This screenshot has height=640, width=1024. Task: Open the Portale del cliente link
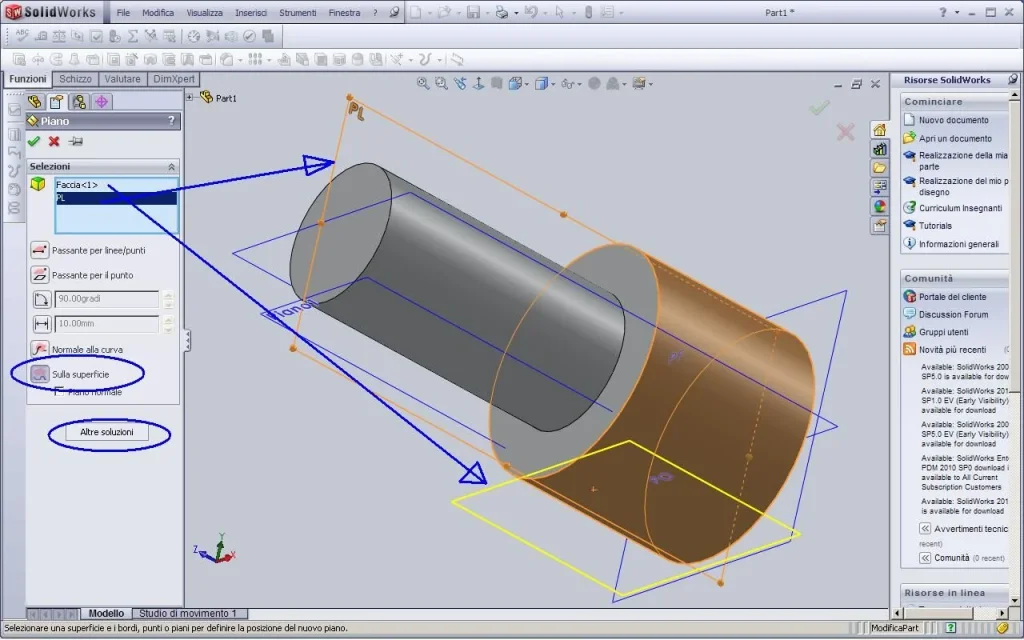tap(953, 296)
